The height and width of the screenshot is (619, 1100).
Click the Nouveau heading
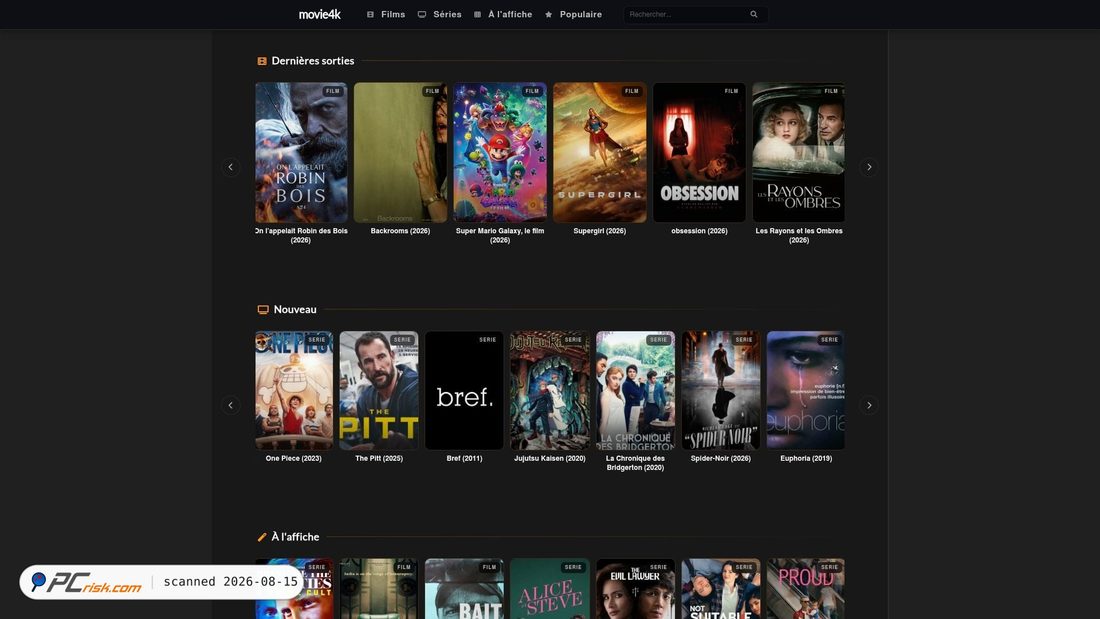click(x=295, y=310)
